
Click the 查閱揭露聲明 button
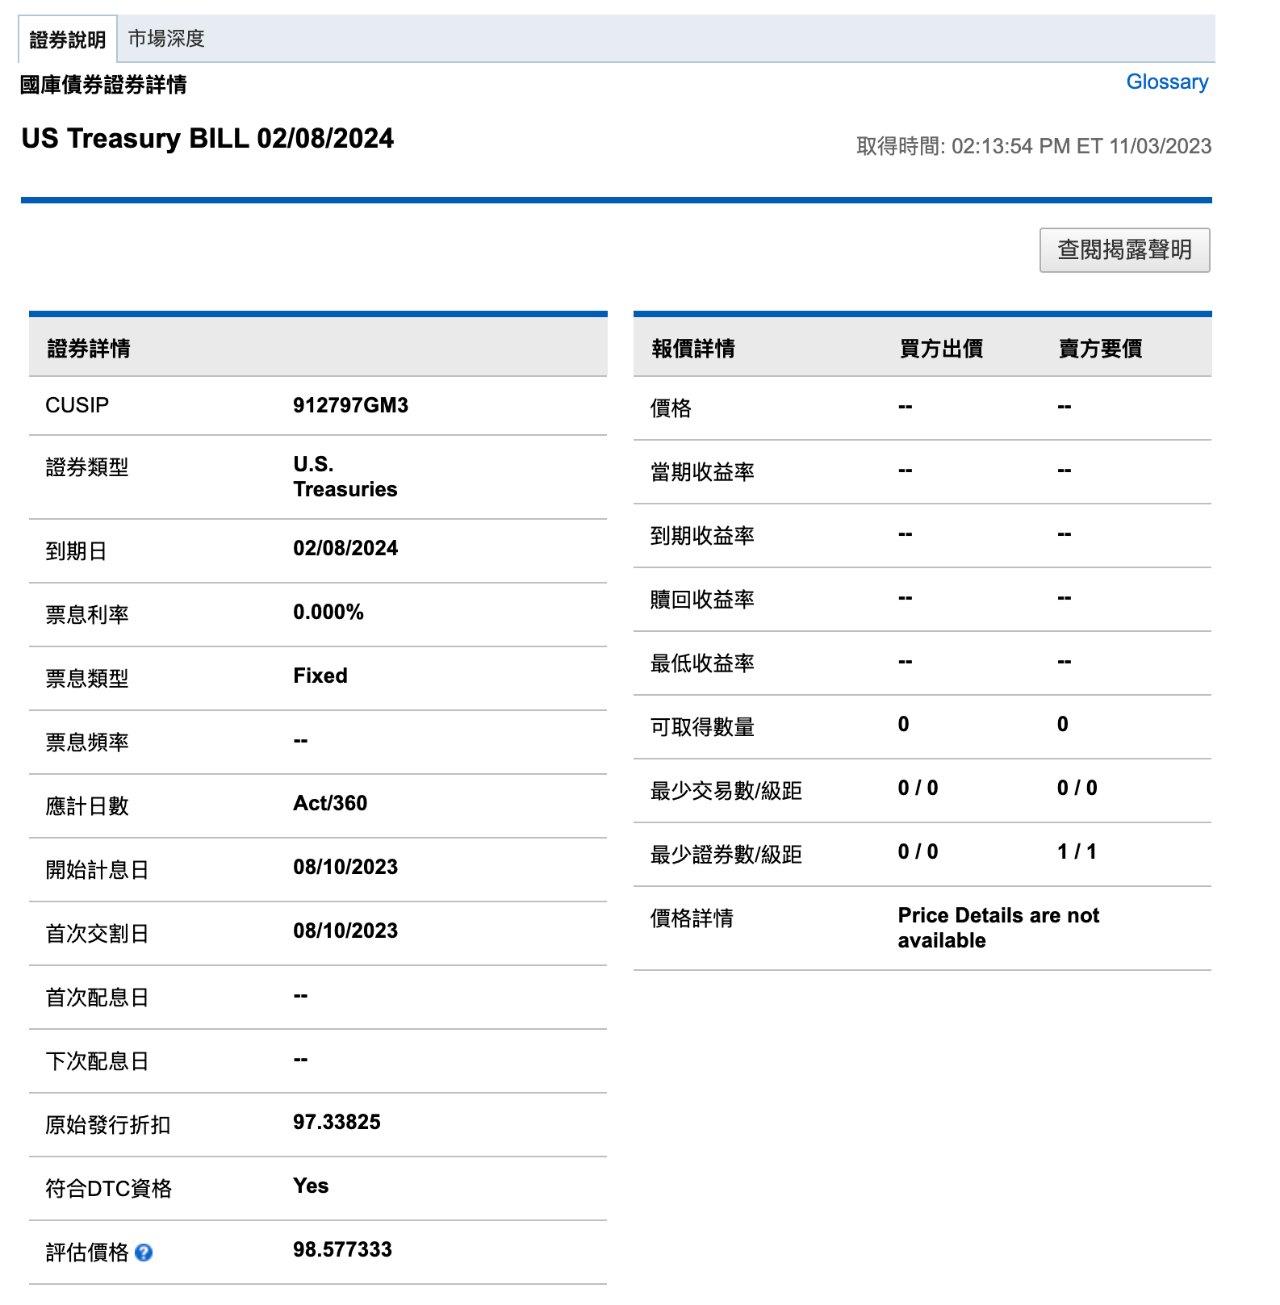click(1124, 250)
